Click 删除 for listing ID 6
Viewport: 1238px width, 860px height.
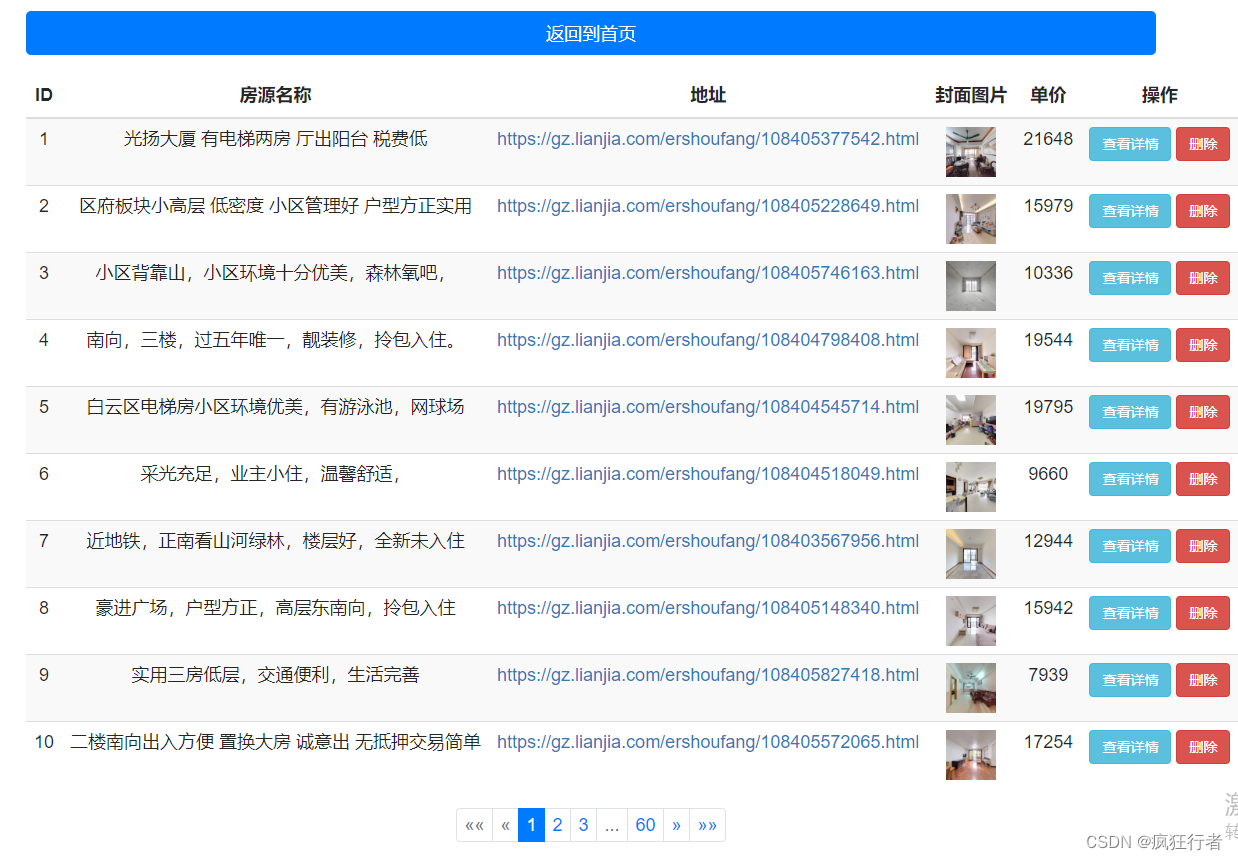pyautogui.click(x=1202, y=478)
